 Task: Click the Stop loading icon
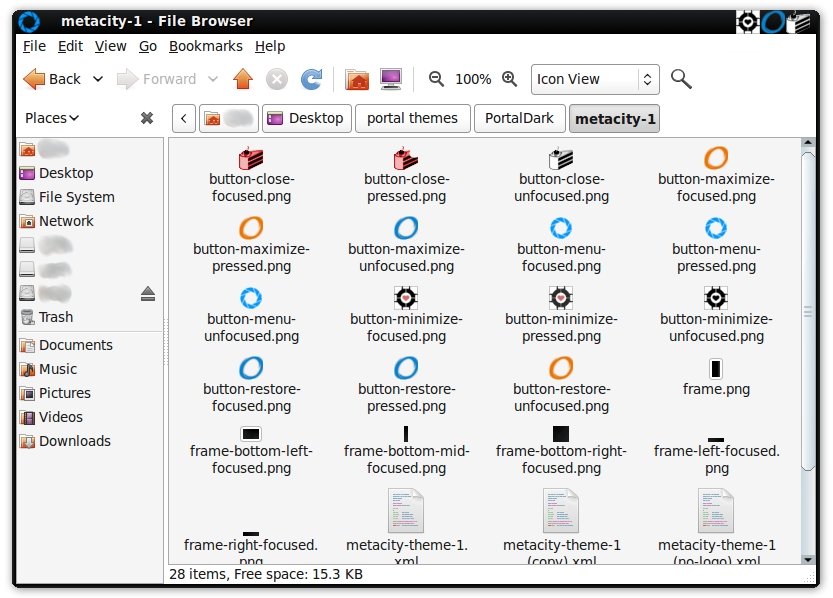[x=277, y=80]
